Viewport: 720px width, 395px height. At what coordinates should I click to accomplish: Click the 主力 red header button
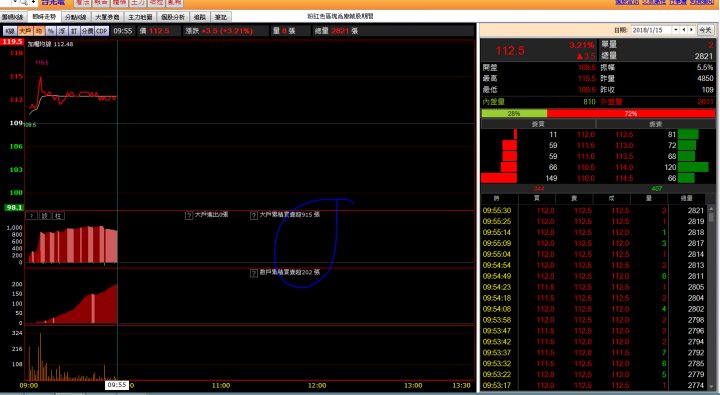tap(138, 3)
